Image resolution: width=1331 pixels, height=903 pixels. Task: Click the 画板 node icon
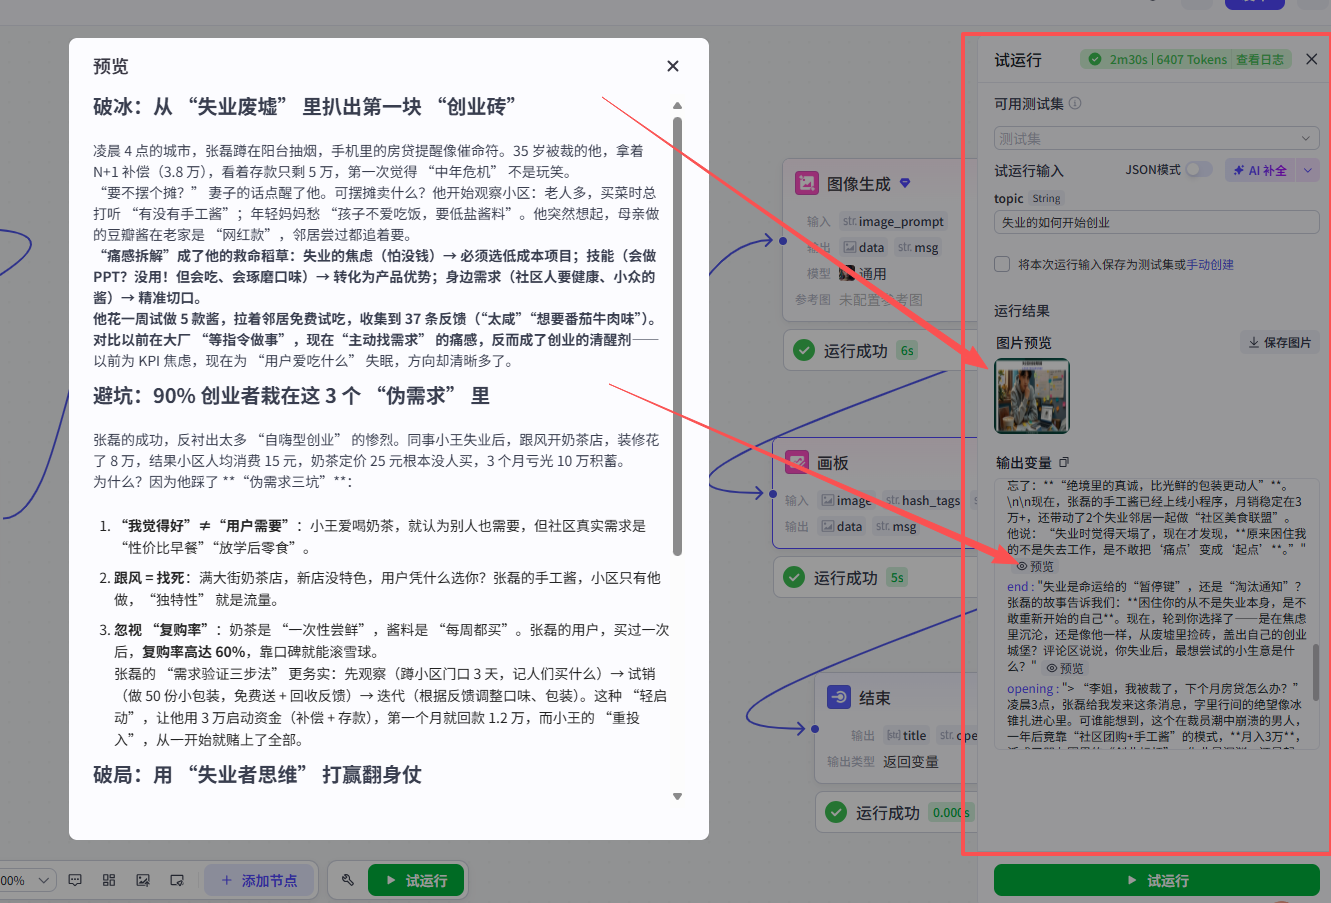[797, 462]
